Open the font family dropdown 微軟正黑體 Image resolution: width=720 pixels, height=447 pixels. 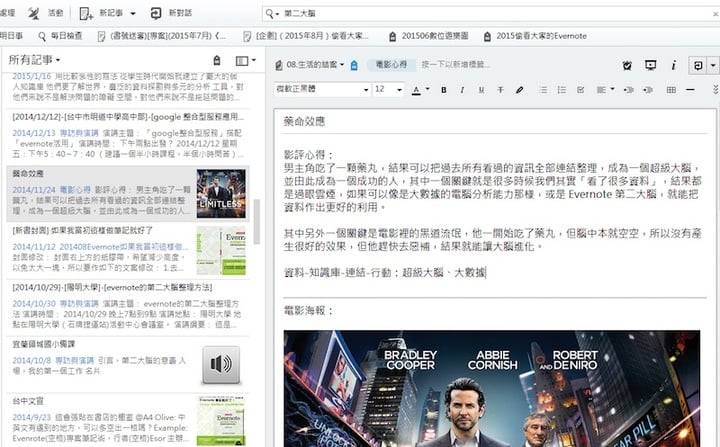tap(319, 90)
